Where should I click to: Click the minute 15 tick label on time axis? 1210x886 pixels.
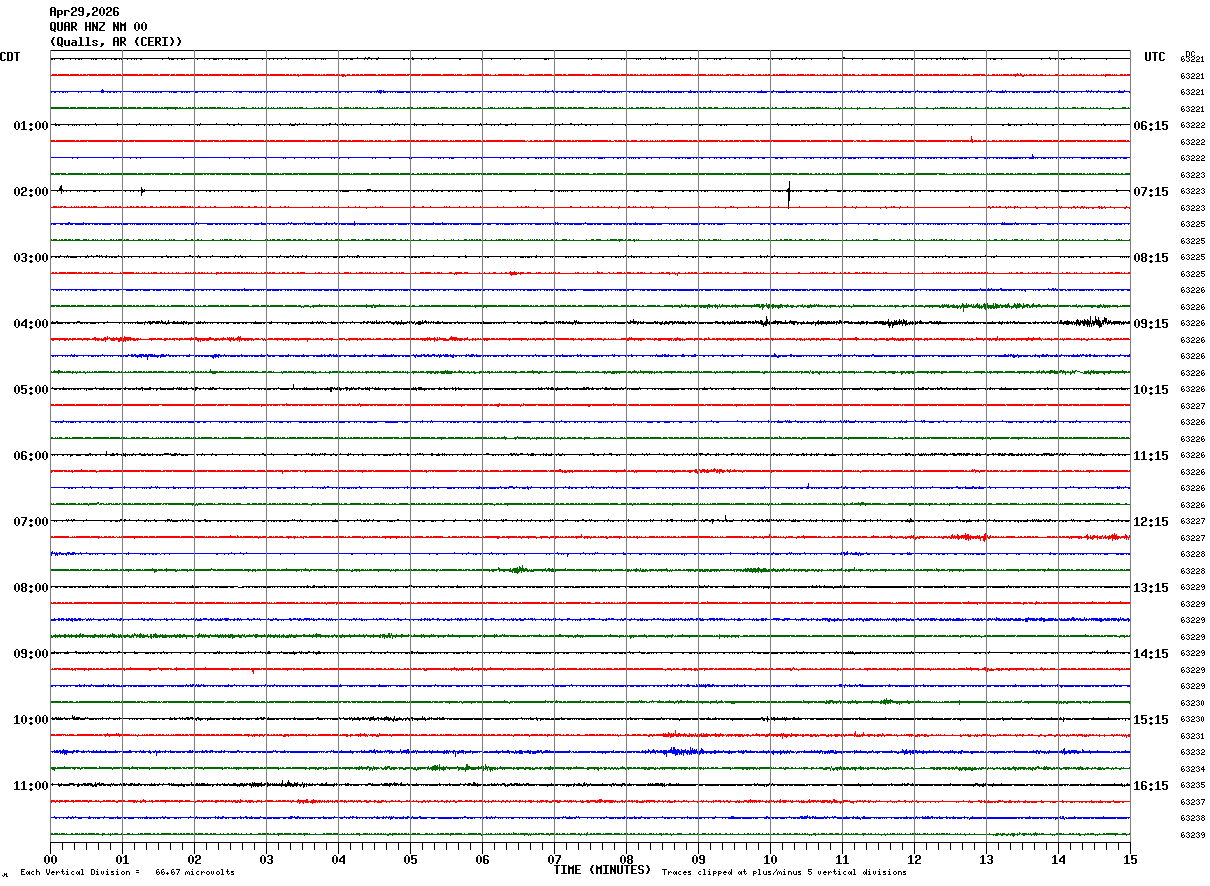(1130, 860)
